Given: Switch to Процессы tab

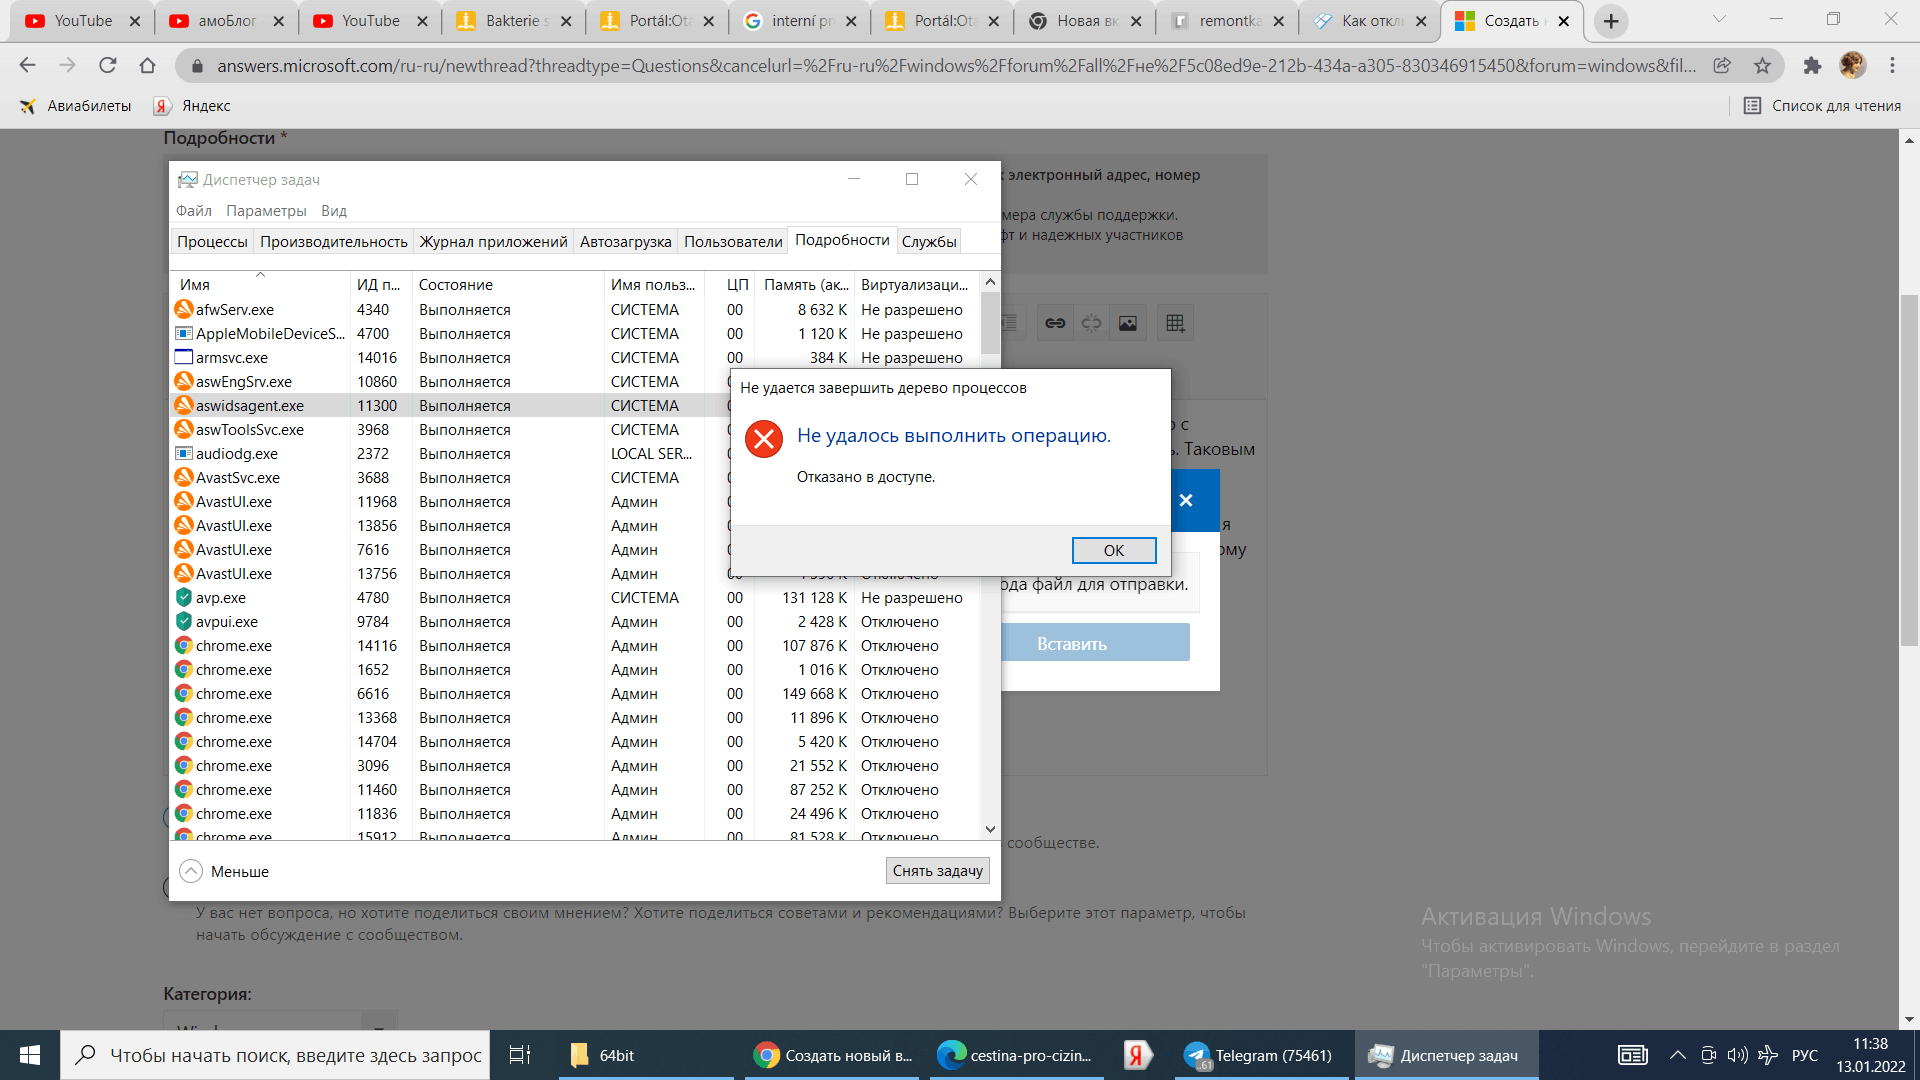Looking at the screenshot, I should pos(212,241).
